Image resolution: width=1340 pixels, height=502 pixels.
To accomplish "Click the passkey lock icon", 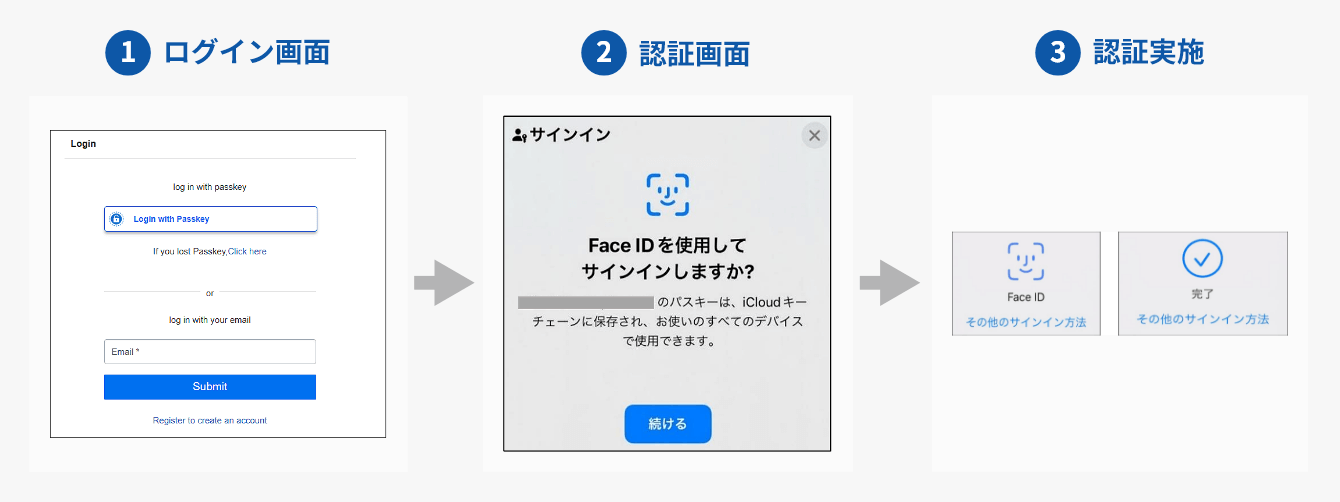I will click(116, 219).
